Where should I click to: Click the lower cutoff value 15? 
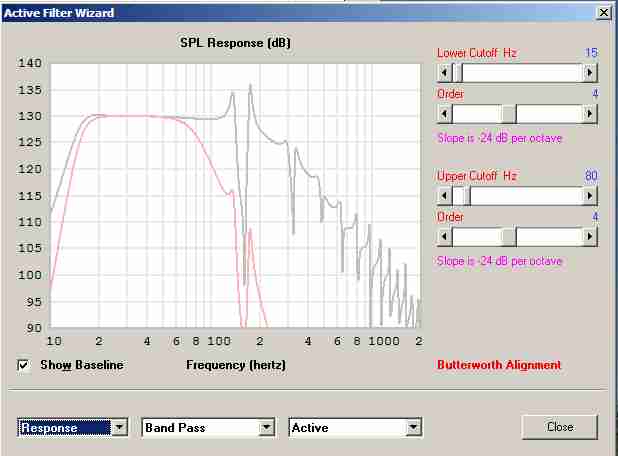click(x=591, y=52)
